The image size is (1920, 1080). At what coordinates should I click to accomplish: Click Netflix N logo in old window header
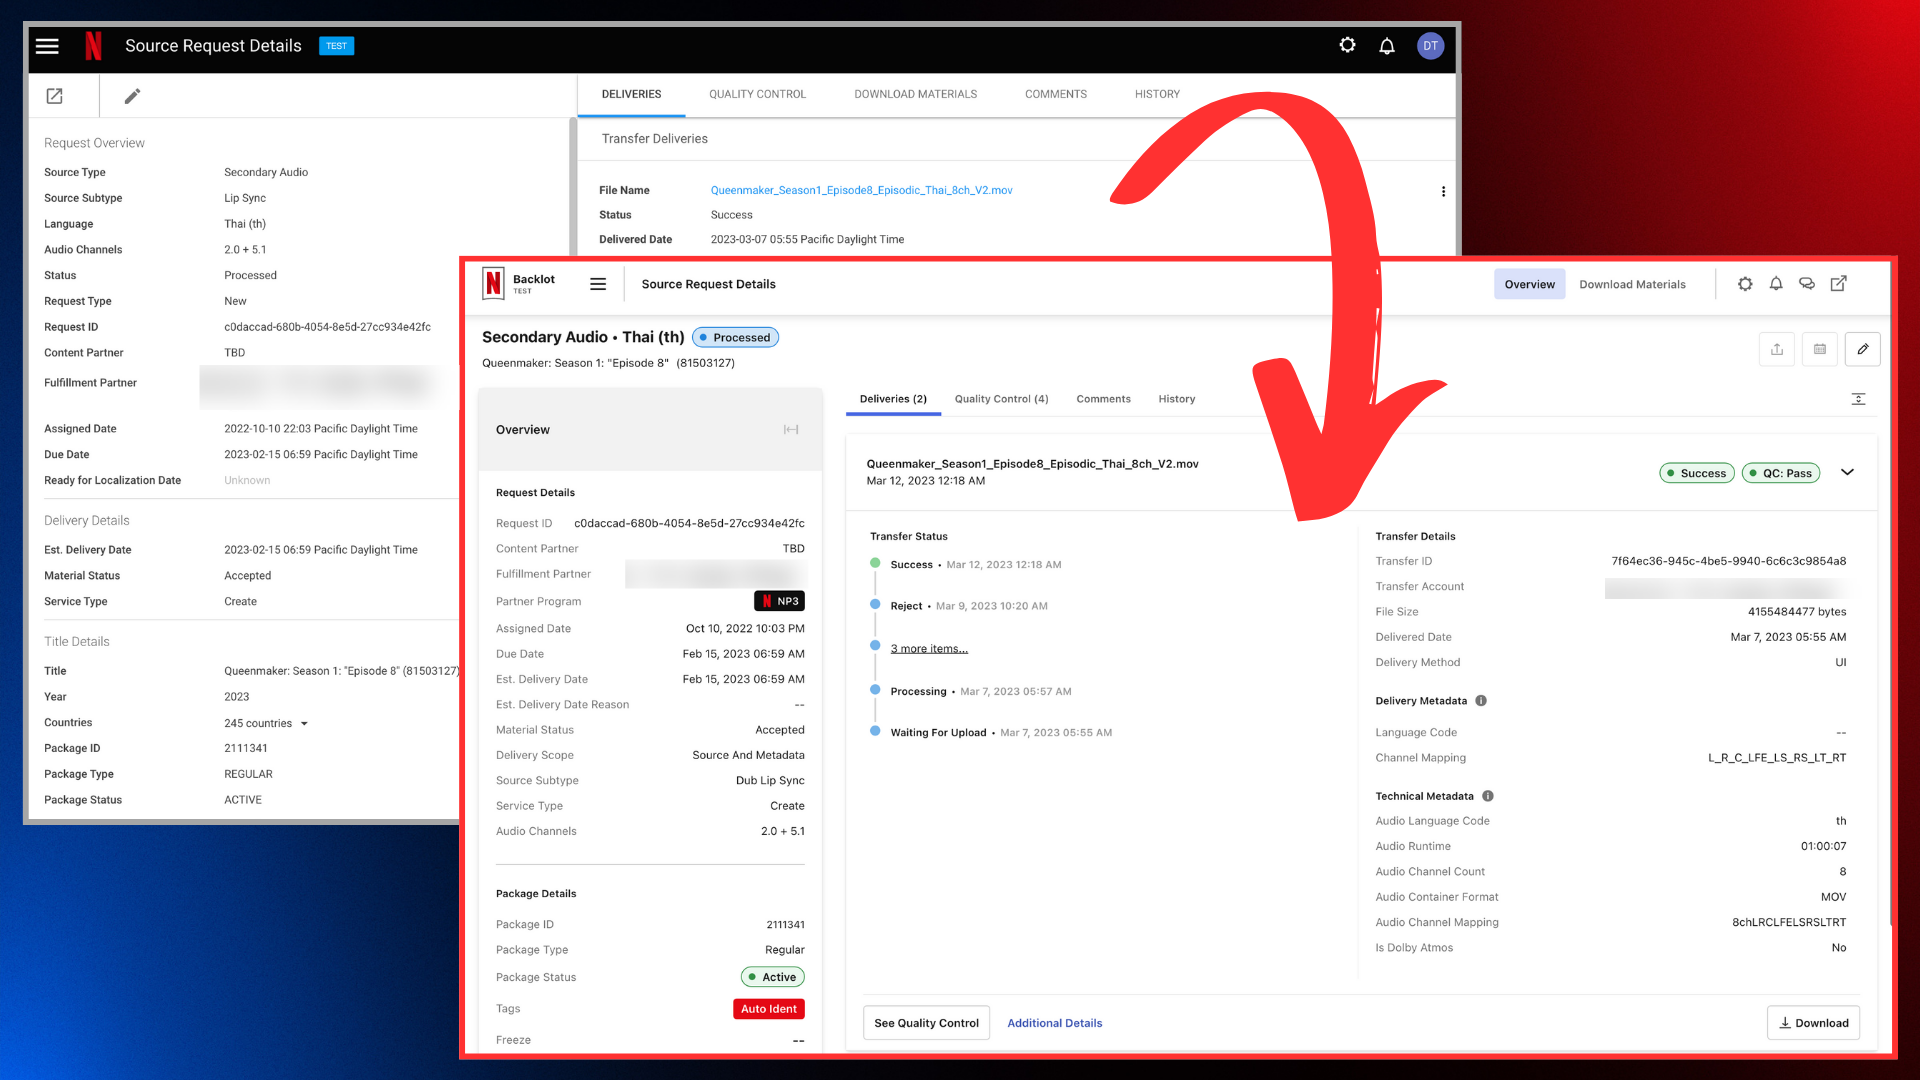[x=93, y=46]
